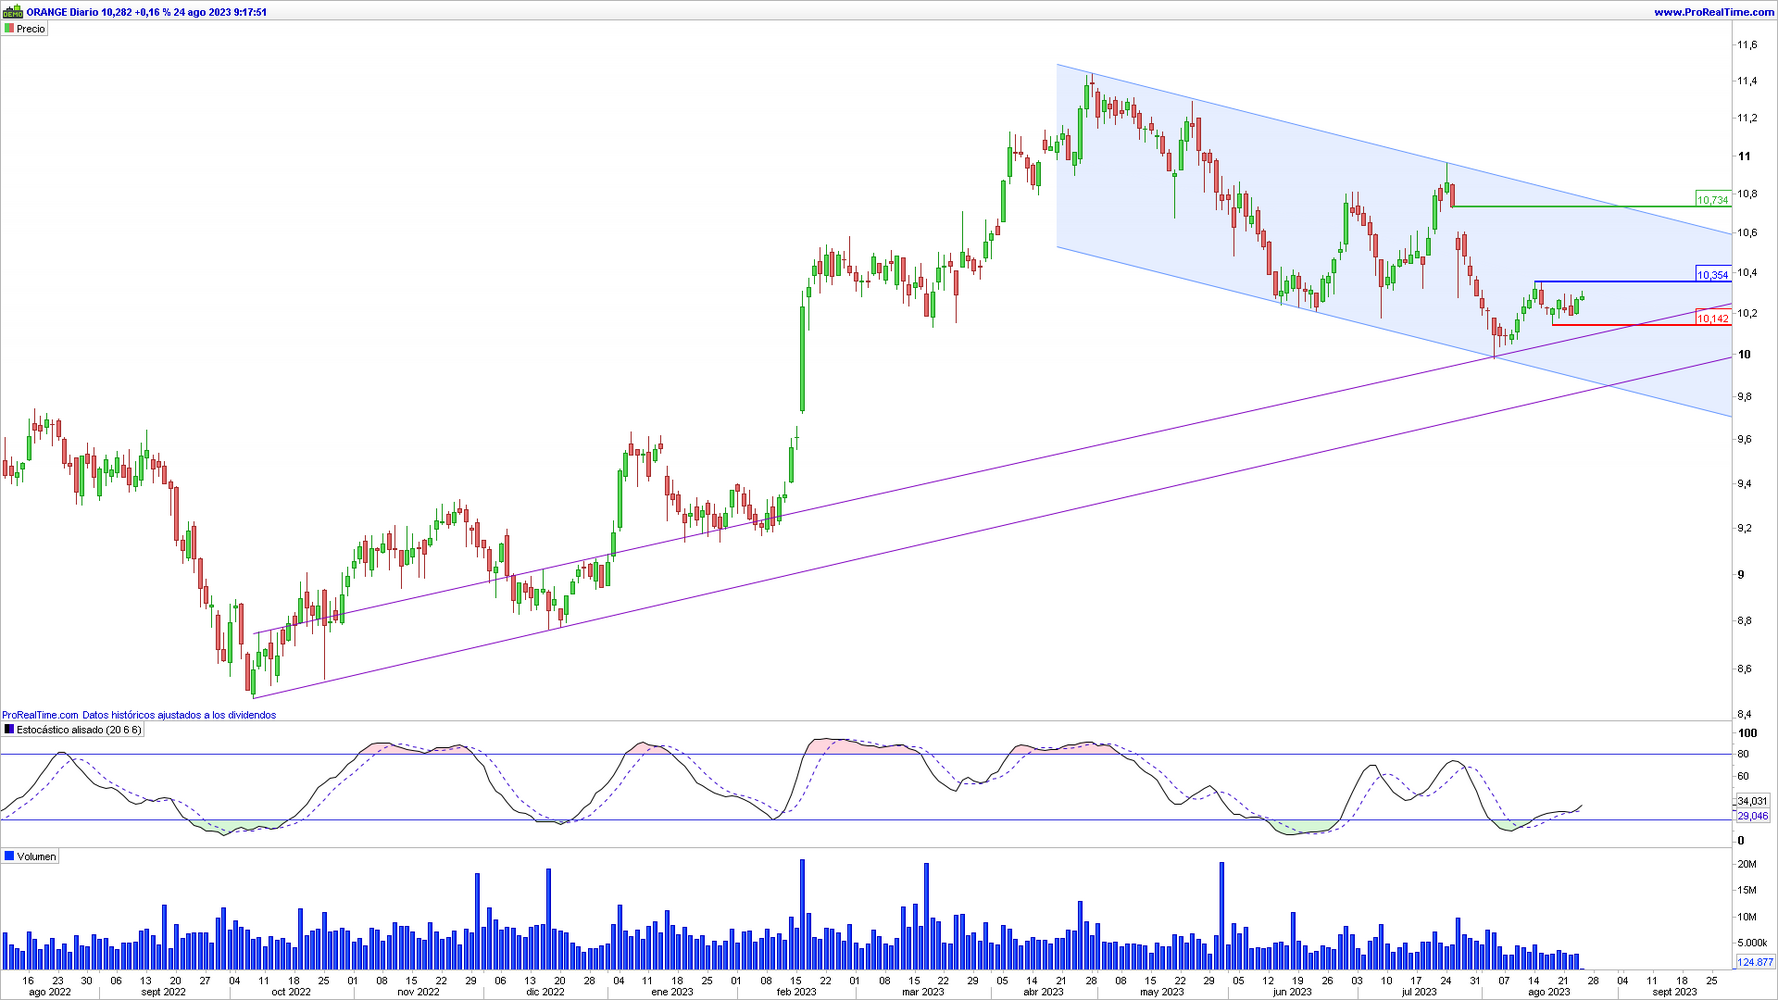Viewport: 1778px width, 1000px height.
Task: Select the green 10,734 price level label
Action: pos(1713,200)
